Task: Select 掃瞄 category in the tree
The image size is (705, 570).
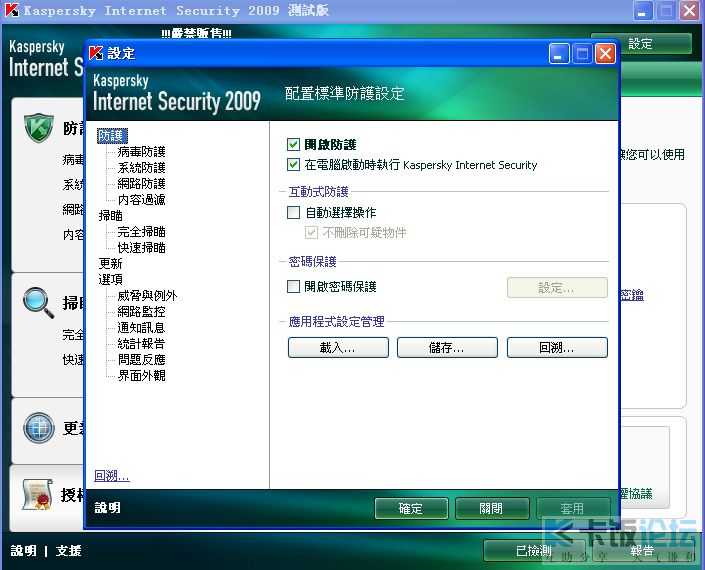Action: 110,216
